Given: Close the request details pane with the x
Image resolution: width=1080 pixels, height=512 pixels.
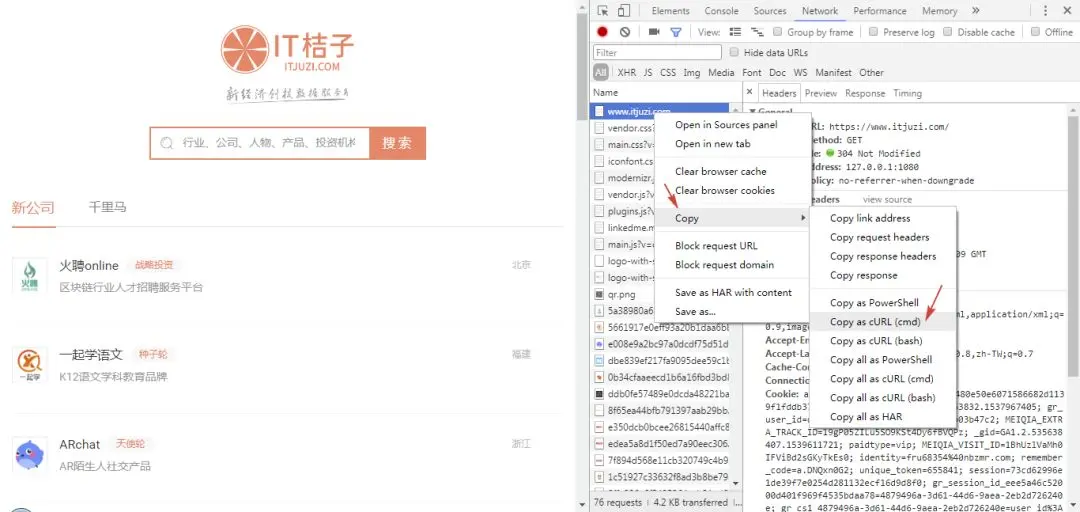Looking at the screenshot, I should pyautogui.click(x=749, y=92).
